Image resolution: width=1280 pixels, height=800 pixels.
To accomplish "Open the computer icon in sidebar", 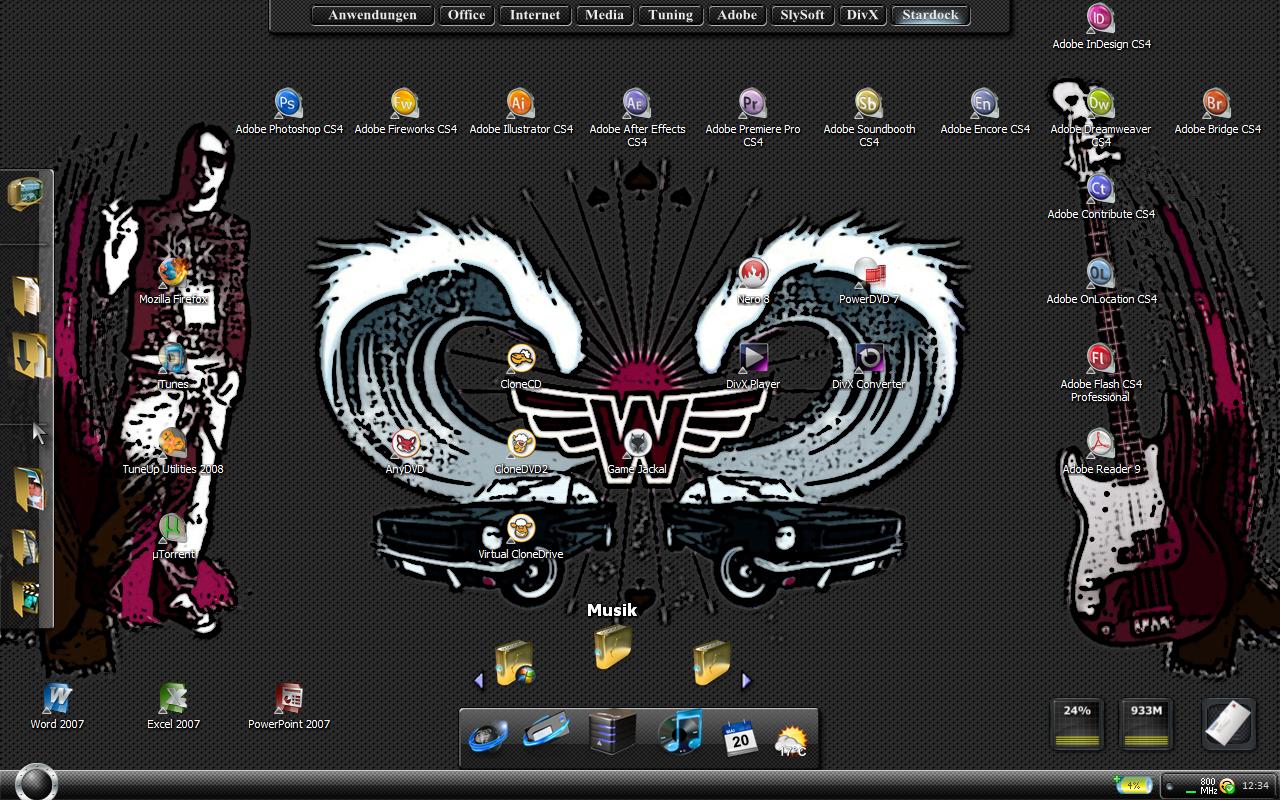I will click(25, 193).
